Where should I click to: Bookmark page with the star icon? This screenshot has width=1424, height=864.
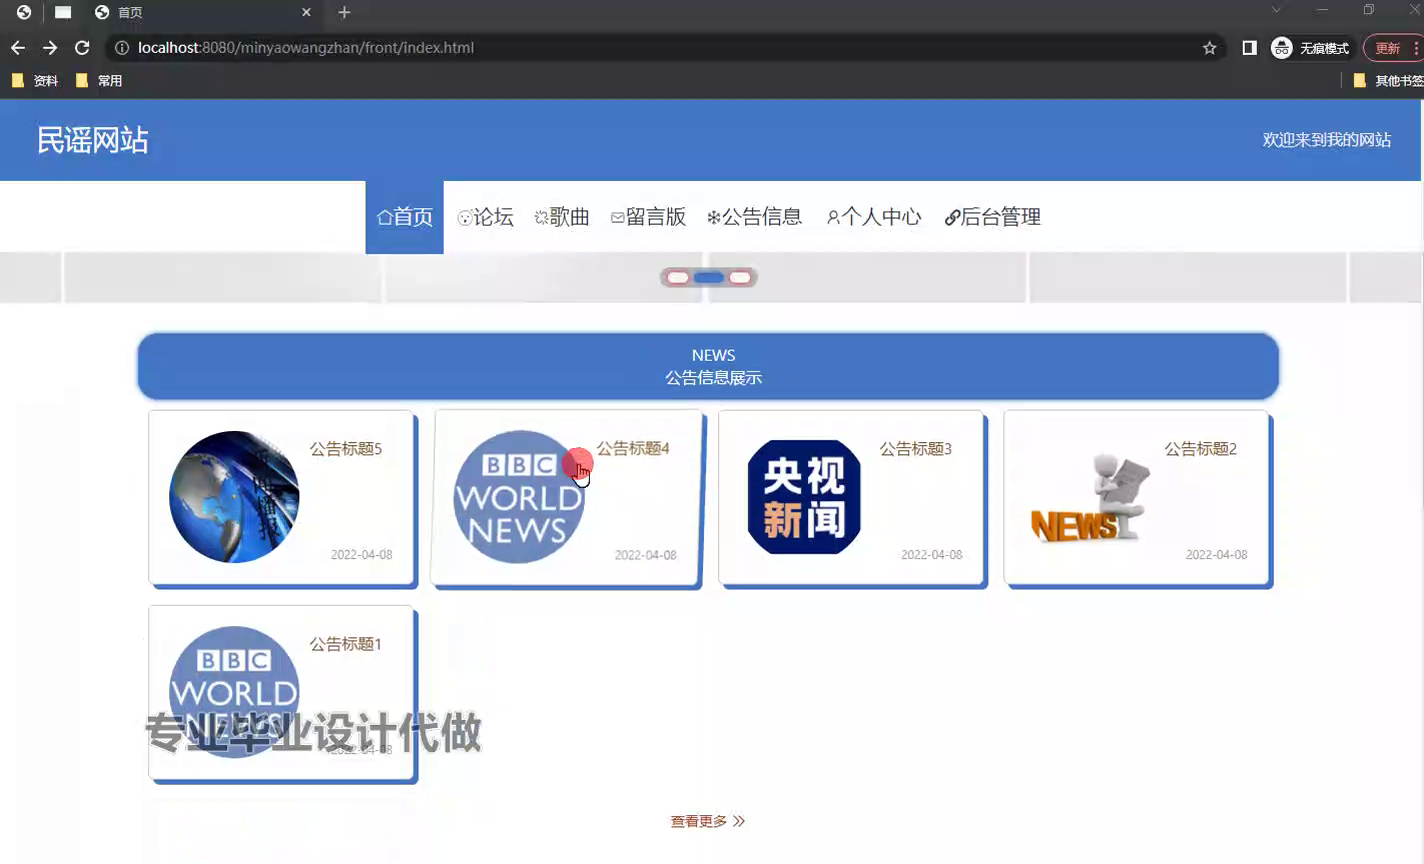[x=1209, y=48]
